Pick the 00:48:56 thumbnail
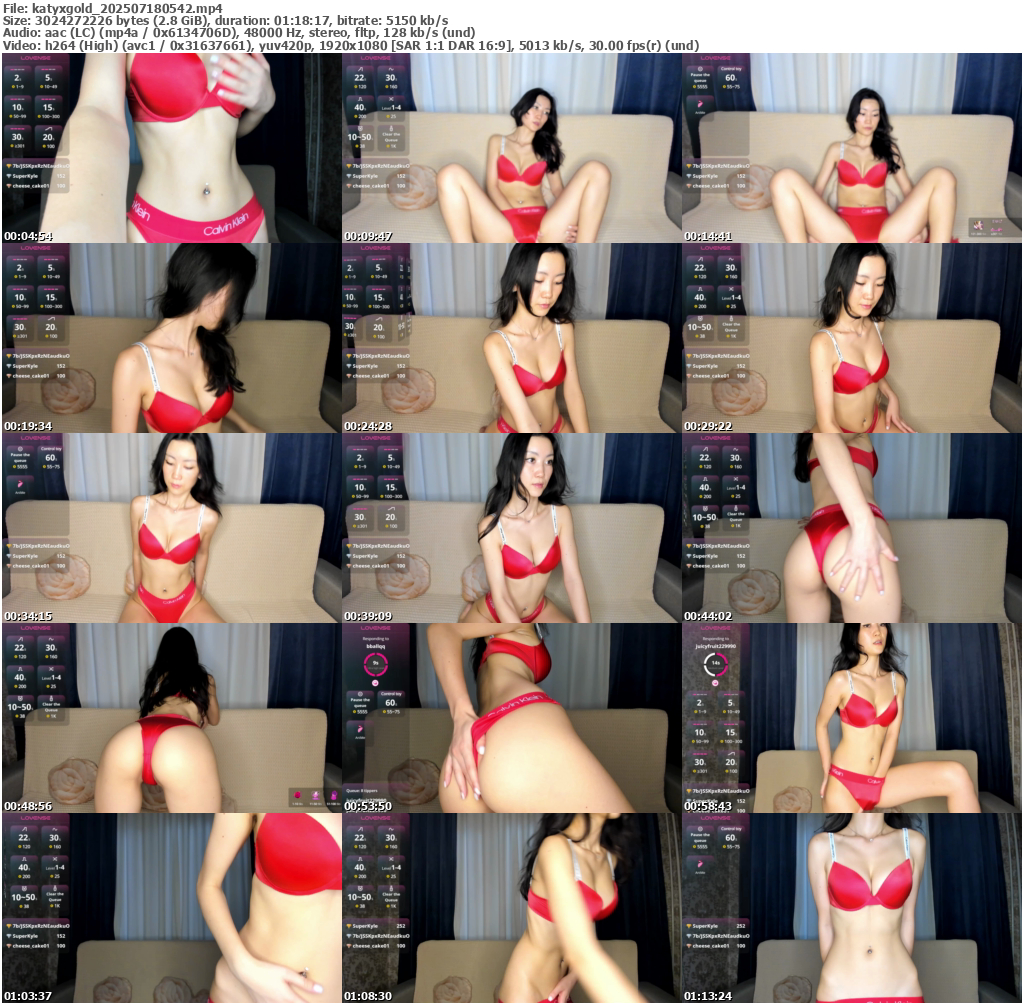The width and height of the screenshot is (1024, 1003). pos(172,718)
